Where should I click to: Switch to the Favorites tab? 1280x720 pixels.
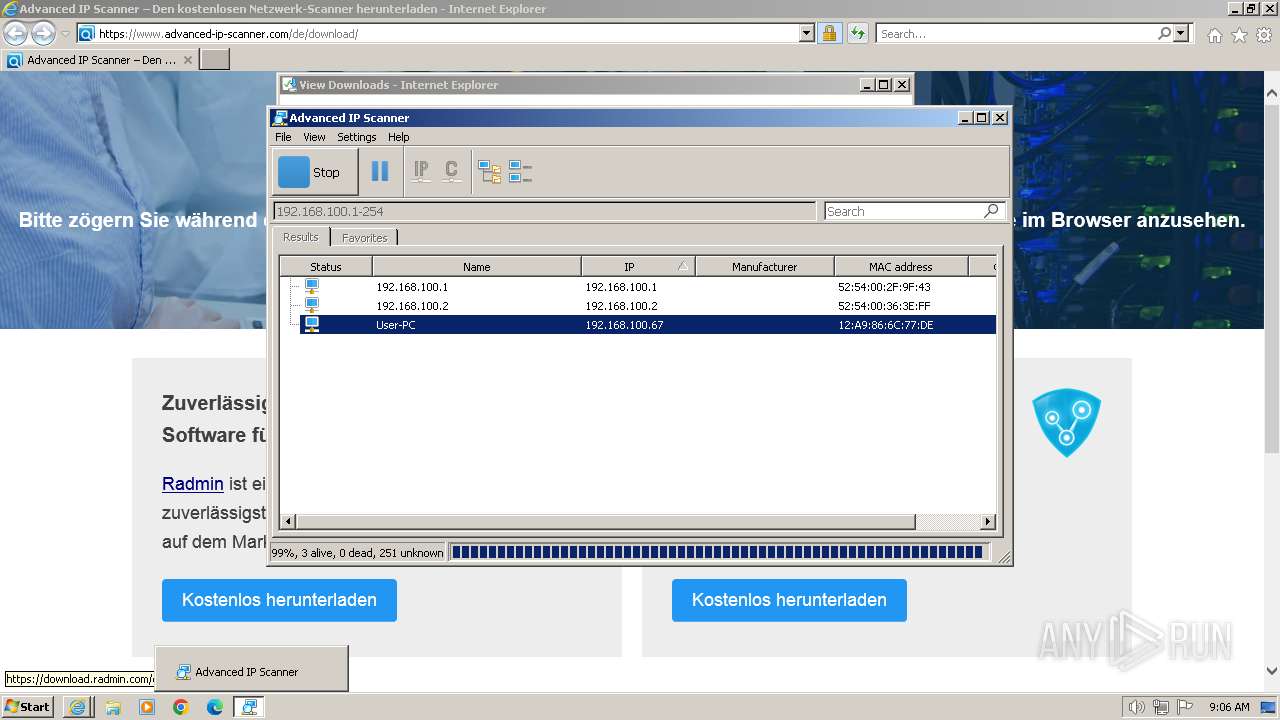click(365, 238)
